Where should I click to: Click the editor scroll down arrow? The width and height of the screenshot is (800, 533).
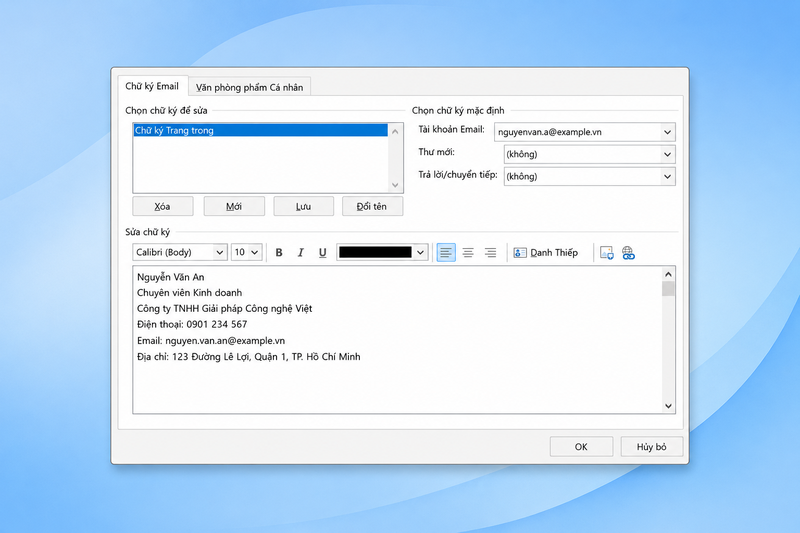tap(668, 406)
